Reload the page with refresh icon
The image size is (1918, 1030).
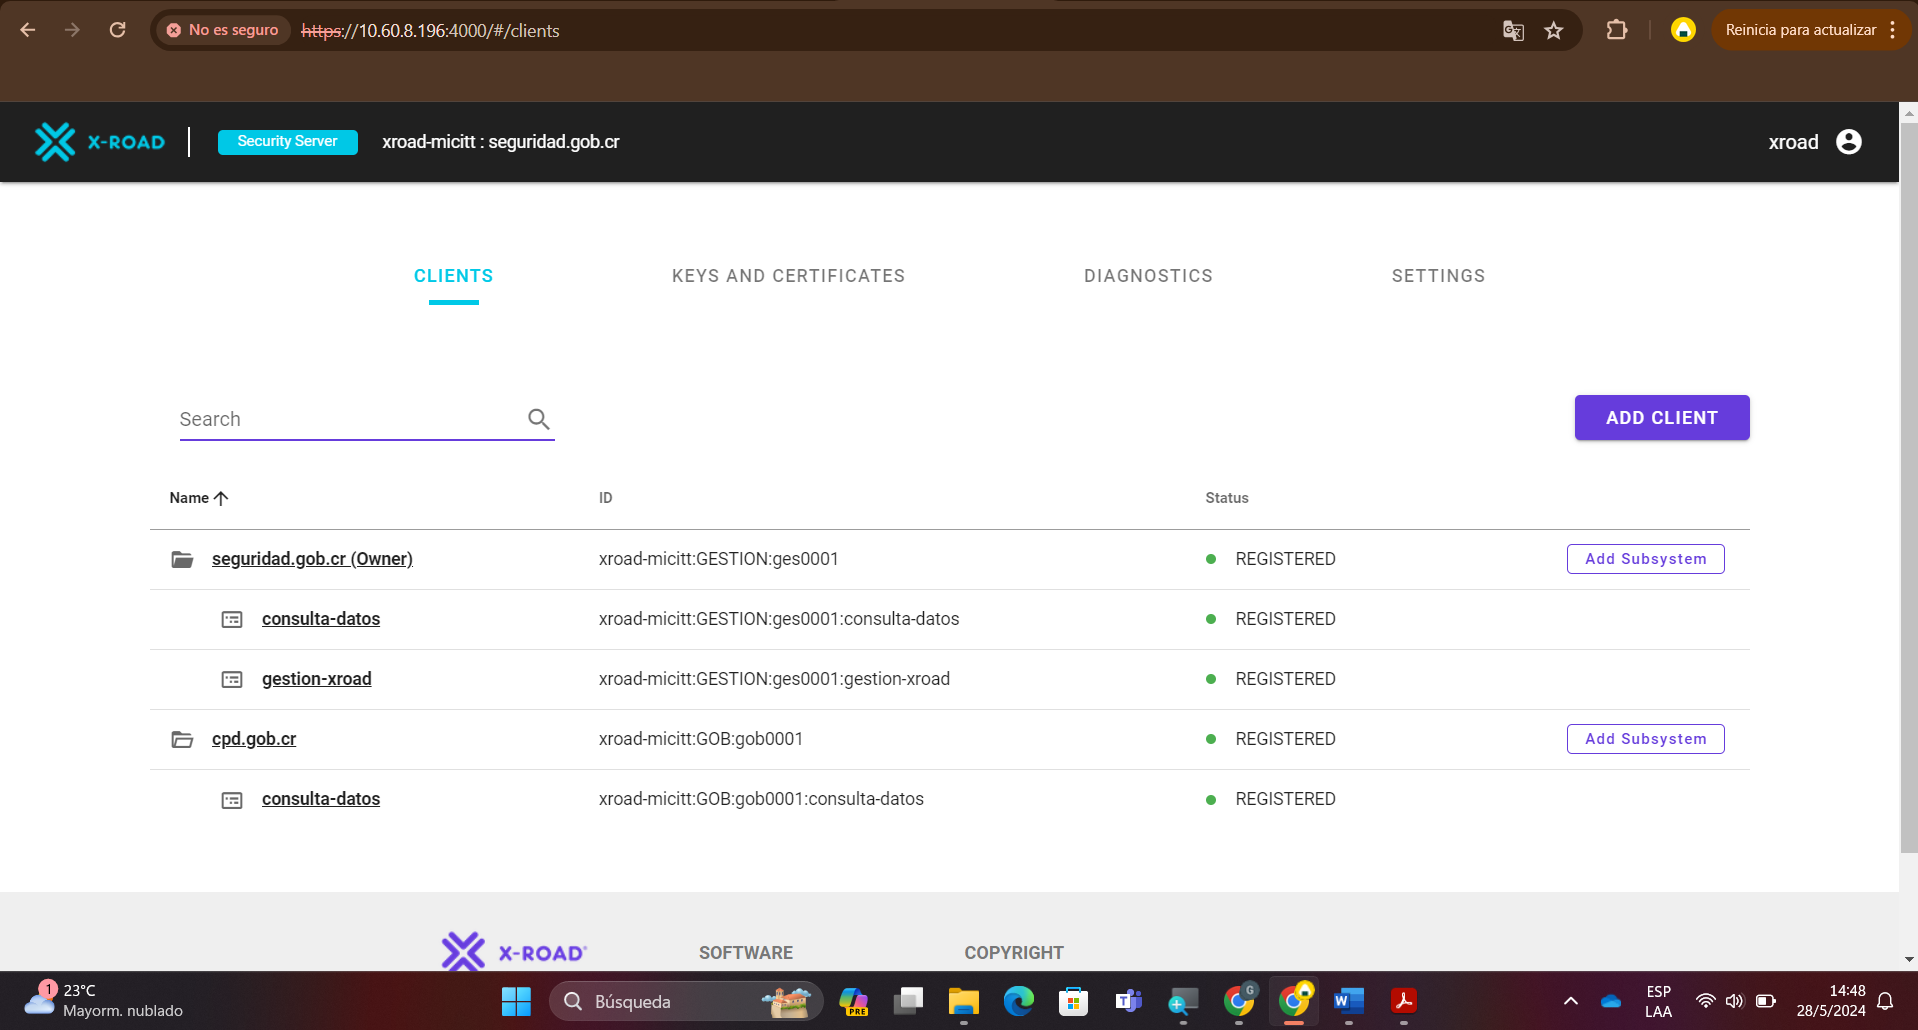point(117,30)
